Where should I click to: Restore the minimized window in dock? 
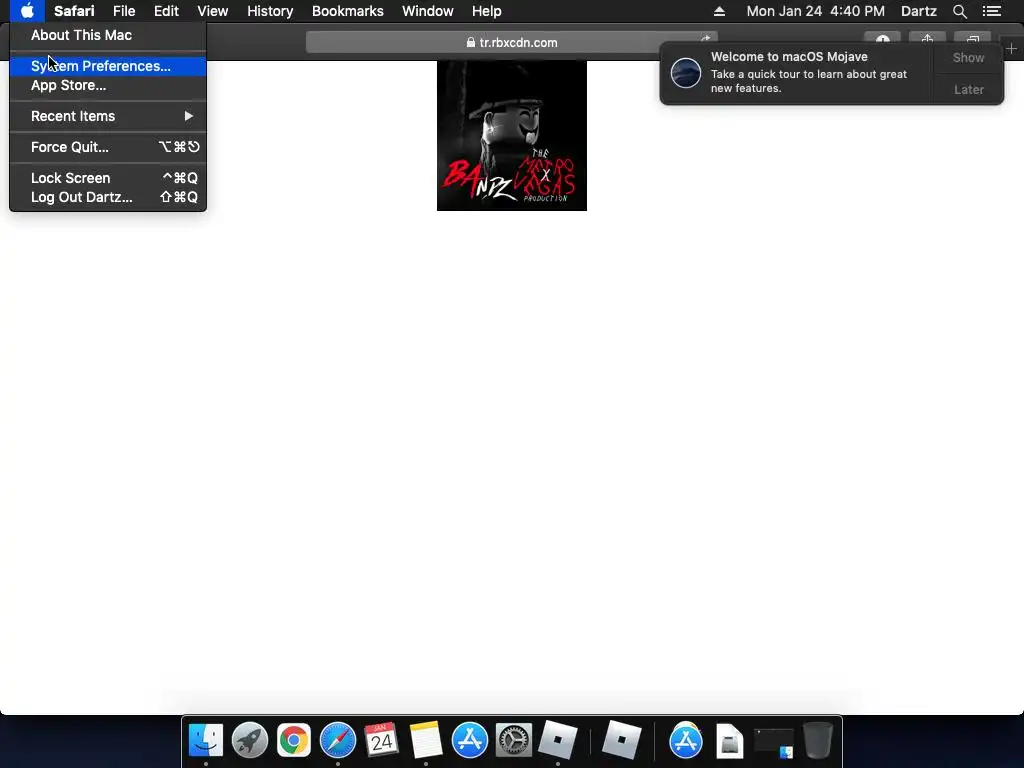coord(774,743)
